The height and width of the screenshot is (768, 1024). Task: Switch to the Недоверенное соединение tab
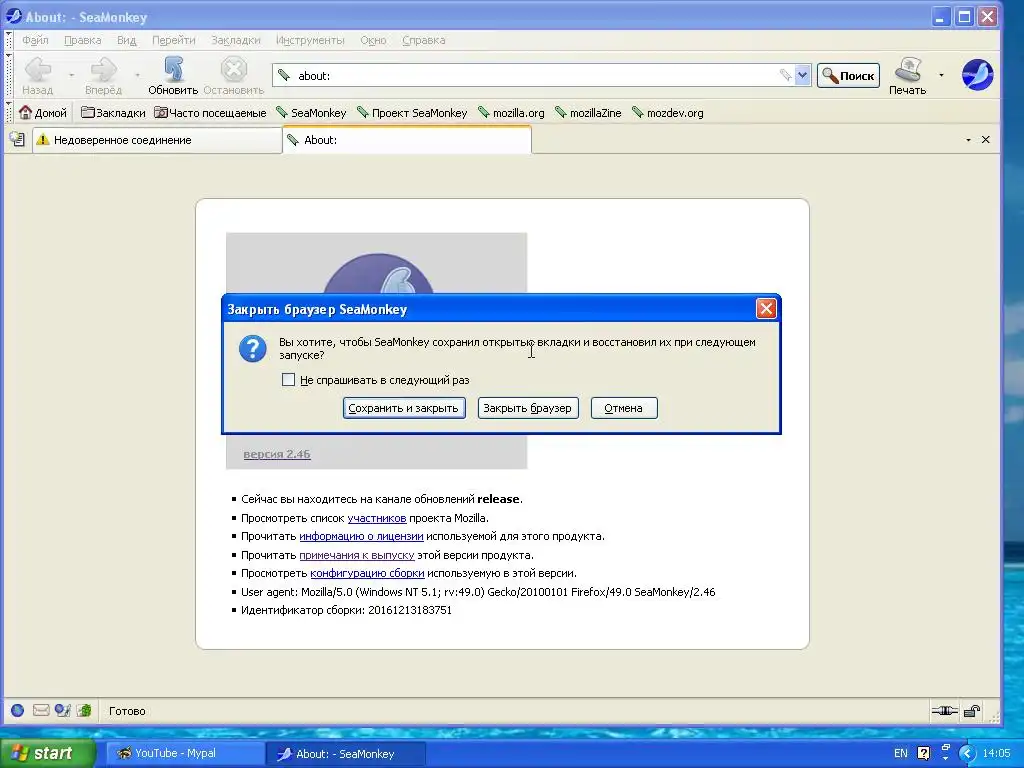click(x=157, y=140)
